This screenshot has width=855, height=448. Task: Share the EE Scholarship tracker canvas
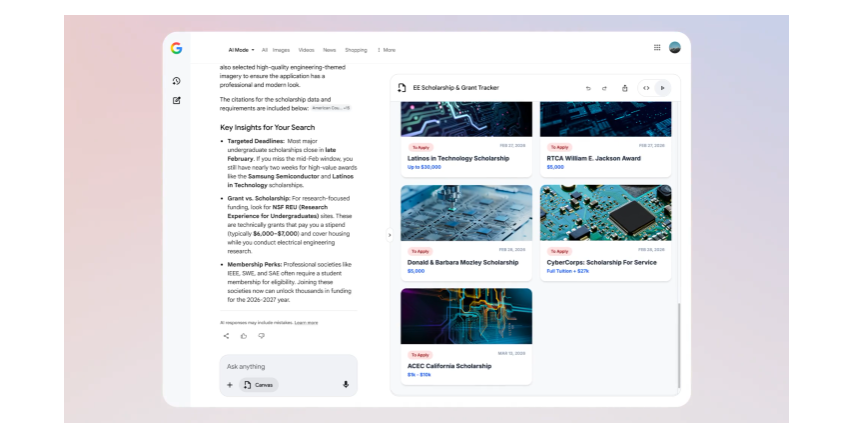(x=625, y=88)
